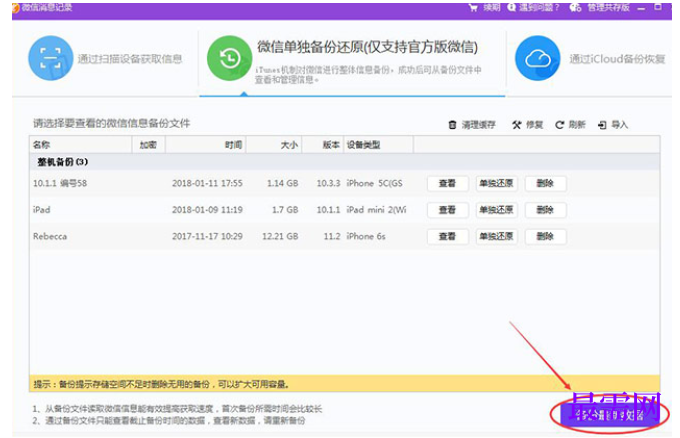
Task: Collapse the 整机备份 (3) group row
Action: tap(345, 162)
